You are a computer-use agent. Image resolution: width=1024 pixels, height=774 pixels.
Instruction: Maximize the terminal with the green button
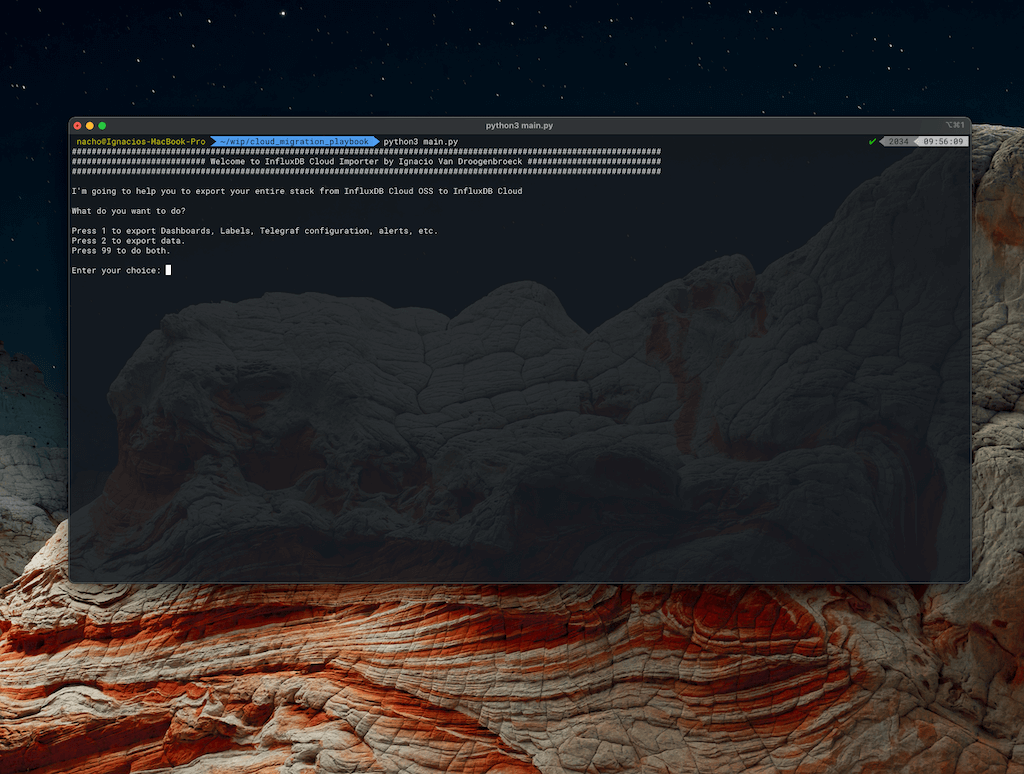click(x=102, y=125)
